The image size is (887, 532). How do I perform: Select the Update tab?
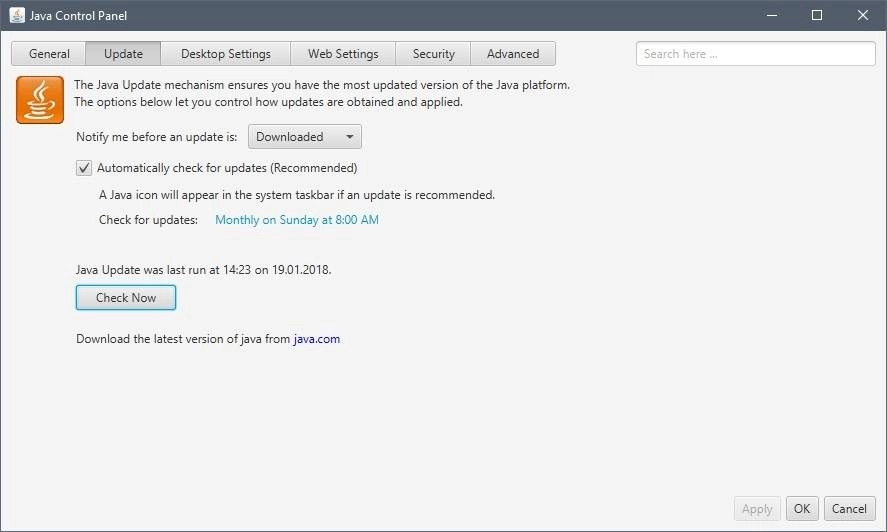click(x=123, y=54)
